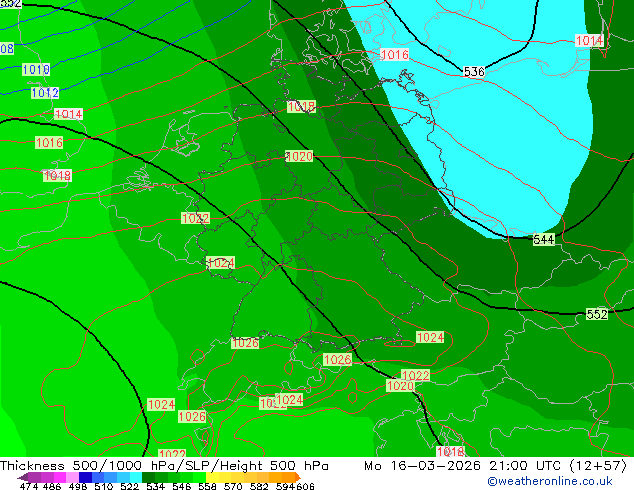Click the 546 value on the legend scale

tap(181, 486)
